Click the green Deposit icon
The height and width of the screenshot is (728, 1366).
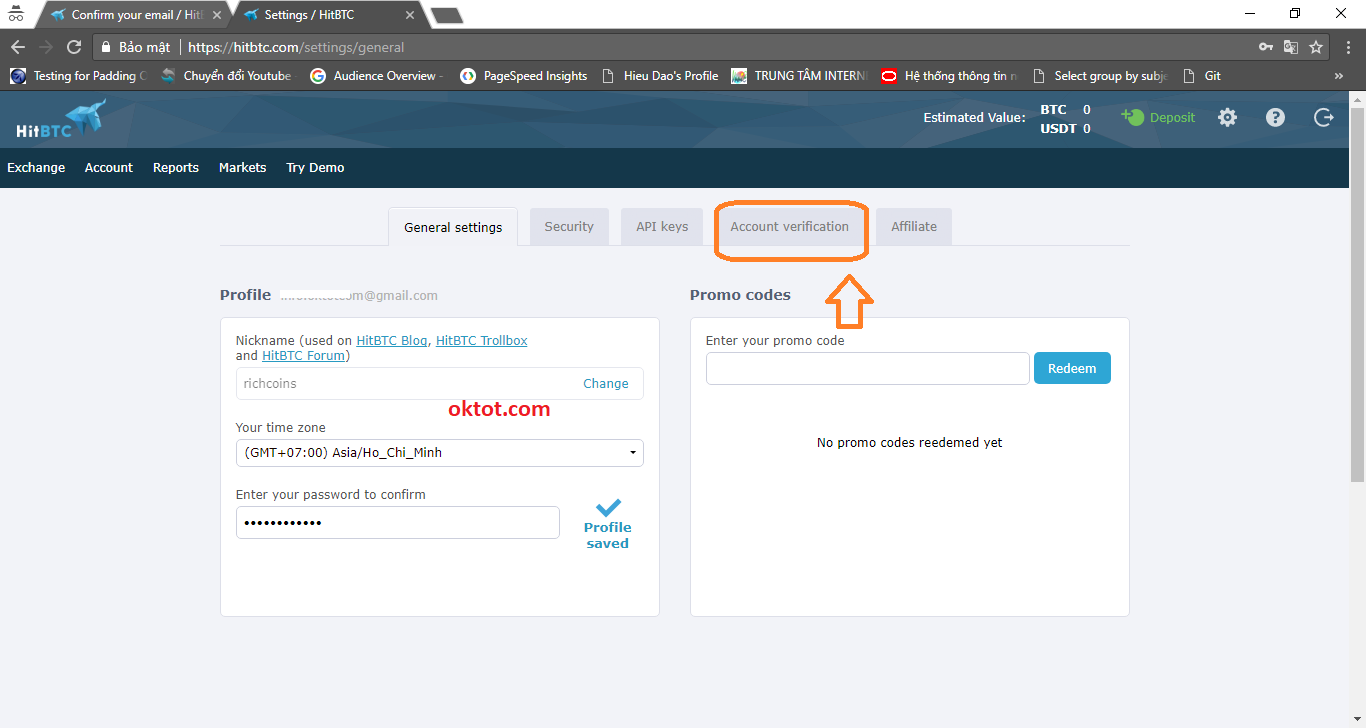coord(1133,117)
